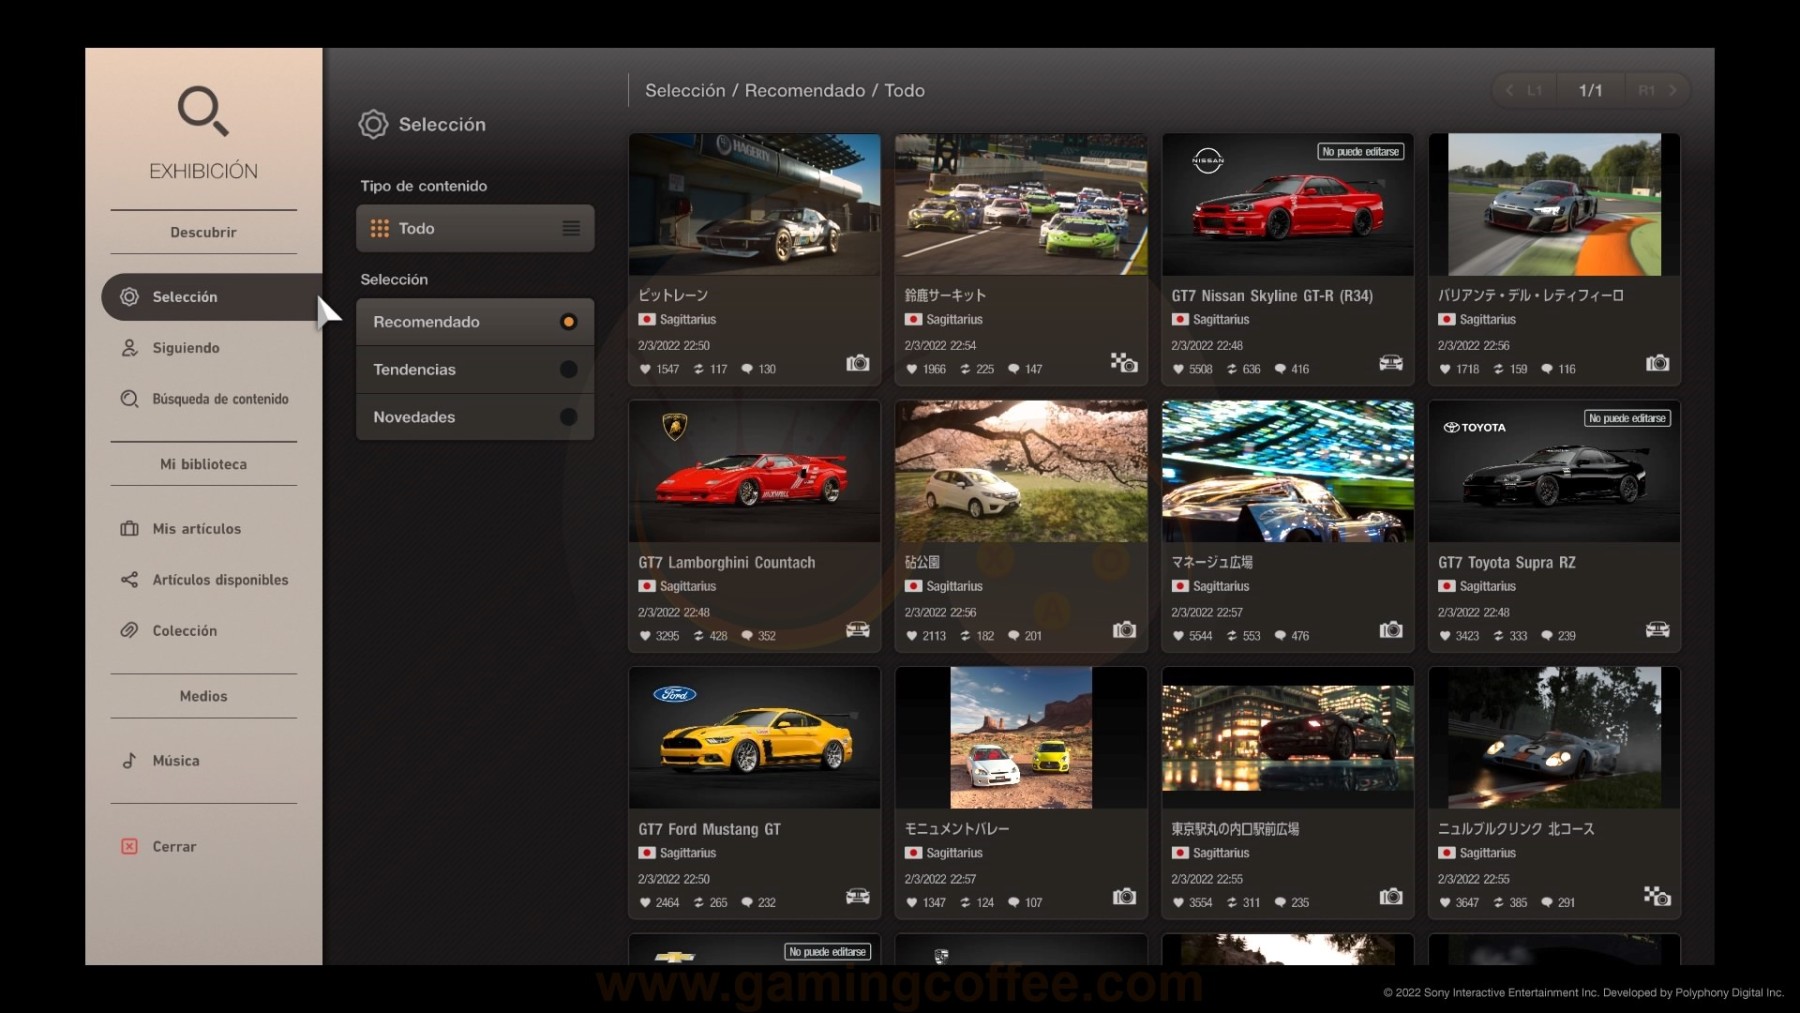The image size is (1800, 1013).
Task: Click heart likes icon on Nissan Skyline card
Action: [1178, 370]
